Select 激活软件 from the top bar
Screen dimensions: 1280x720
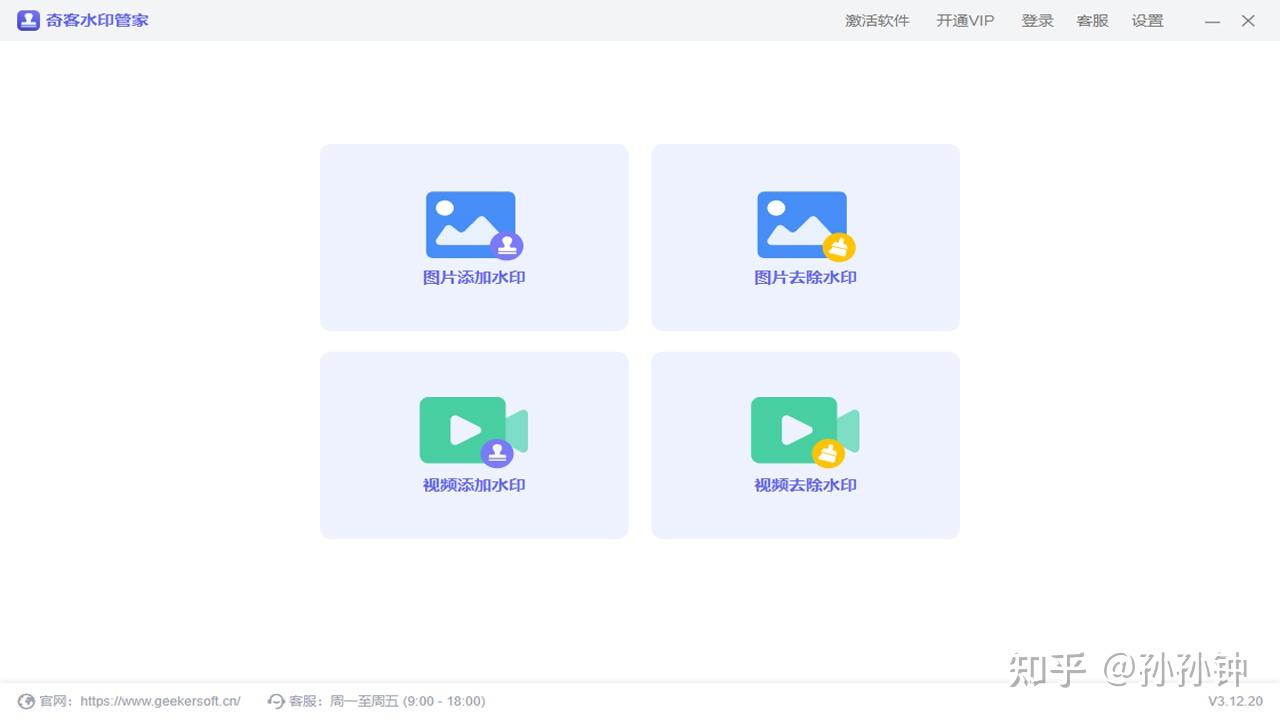[x=877, y=20]
